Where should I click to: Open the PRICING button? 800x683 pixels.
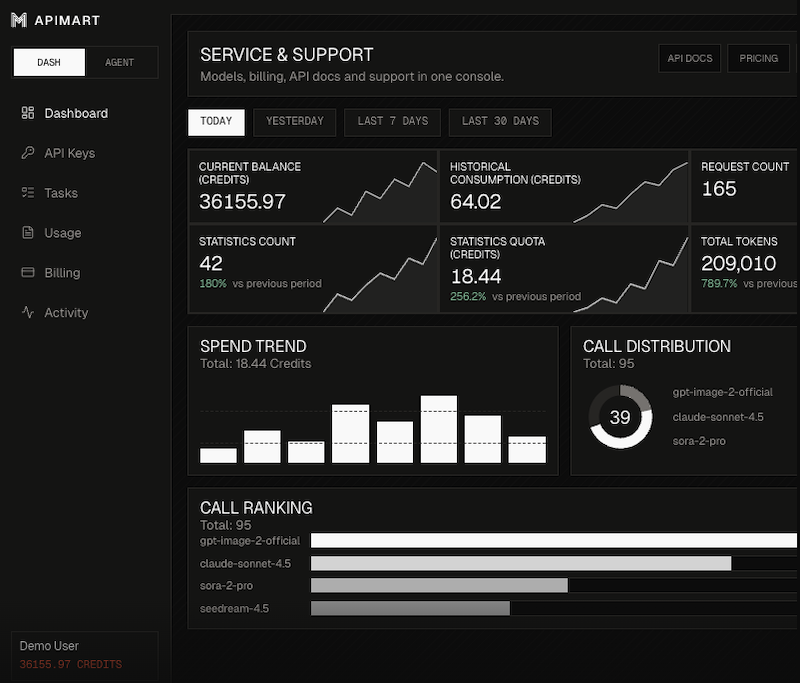click(758, 58)
